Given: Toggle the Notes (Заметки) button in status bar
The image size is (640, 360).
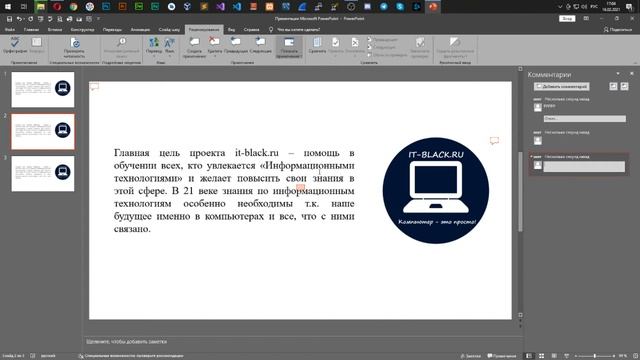Looking at the screenshot, I should point(471,356).
